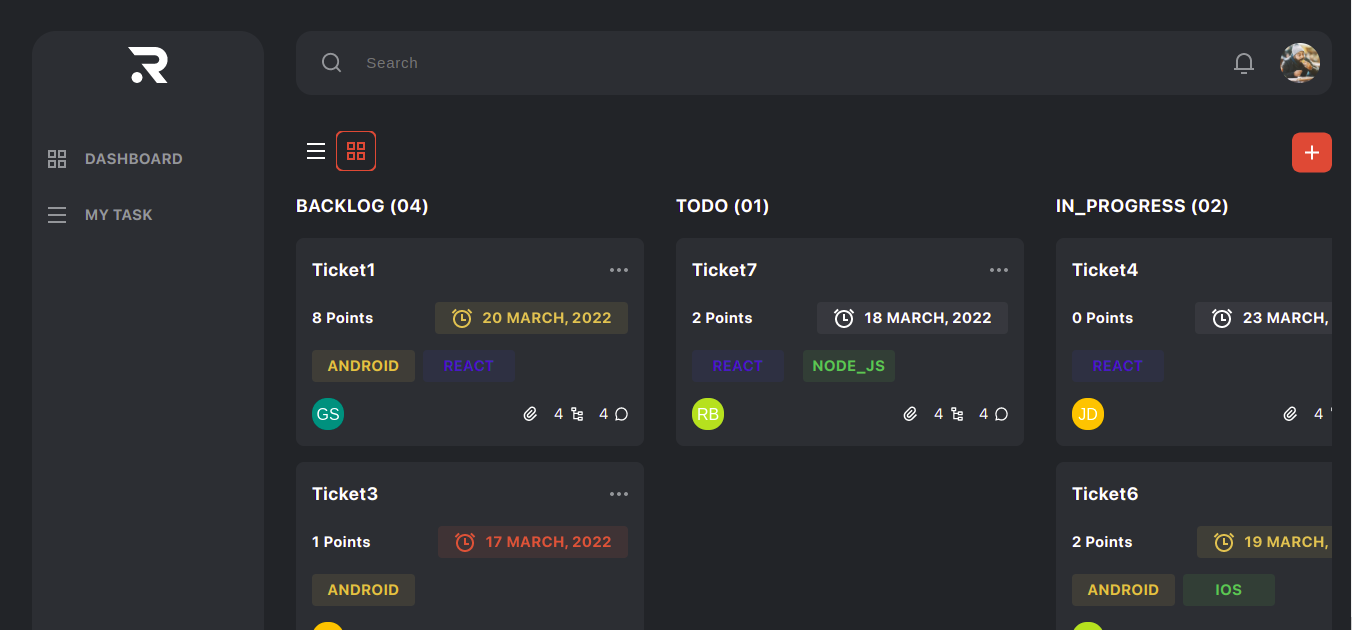Switch board to list view
Image resolution: width=1352 pixels, height=630 pixels.
(316, 150)
